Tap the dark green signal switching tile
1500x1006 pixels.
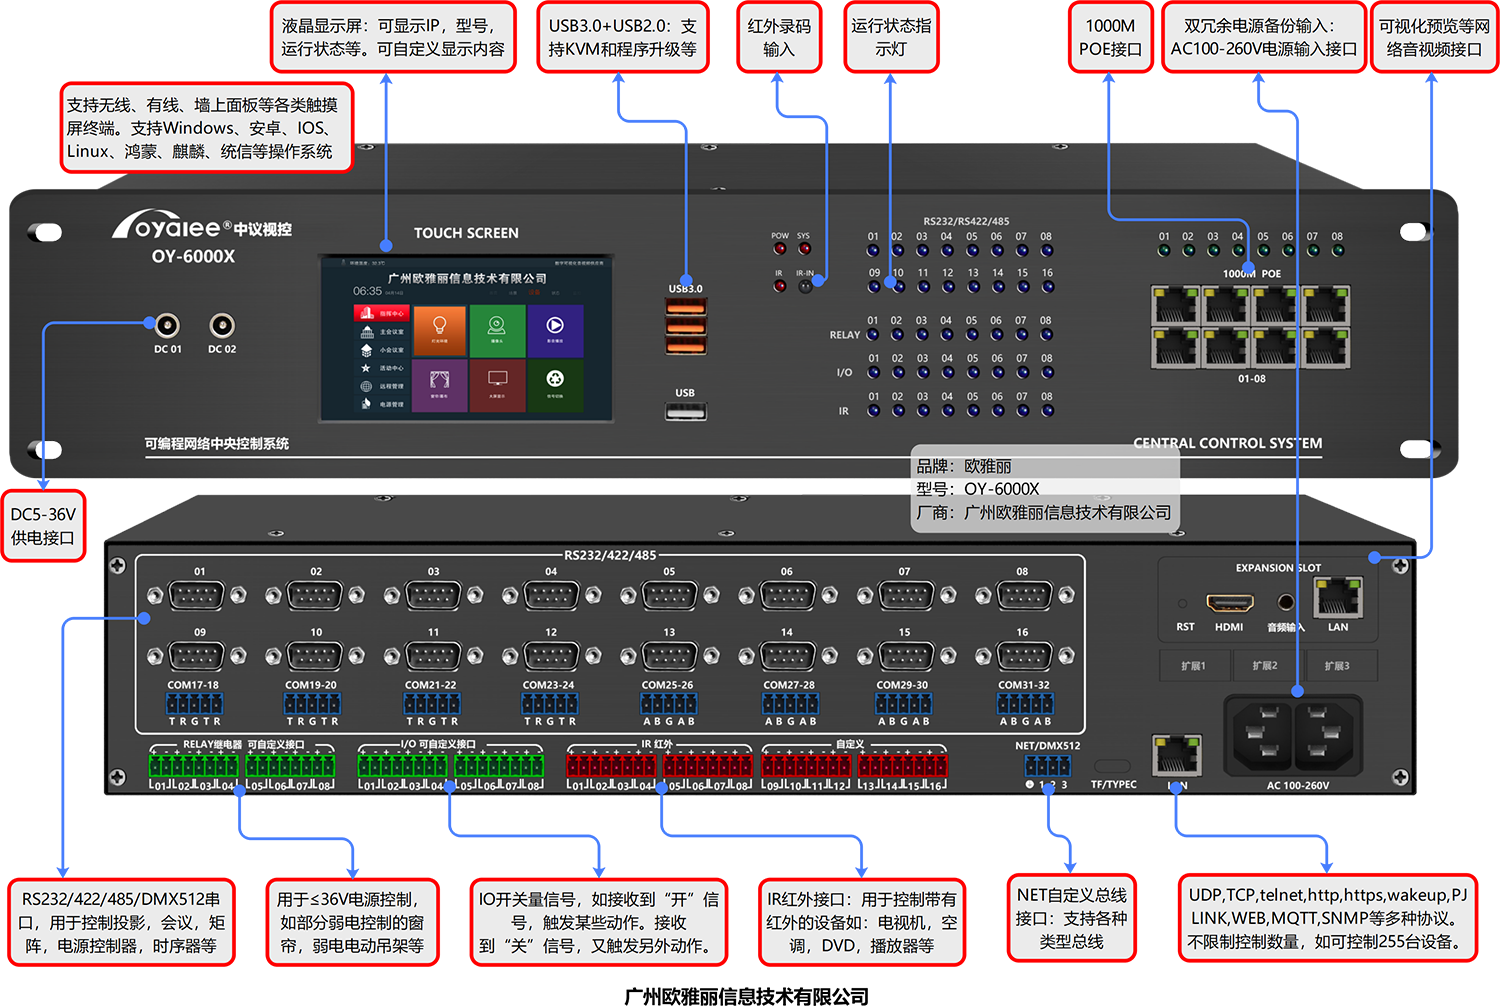pyautogui.click(x=555, y=385)
